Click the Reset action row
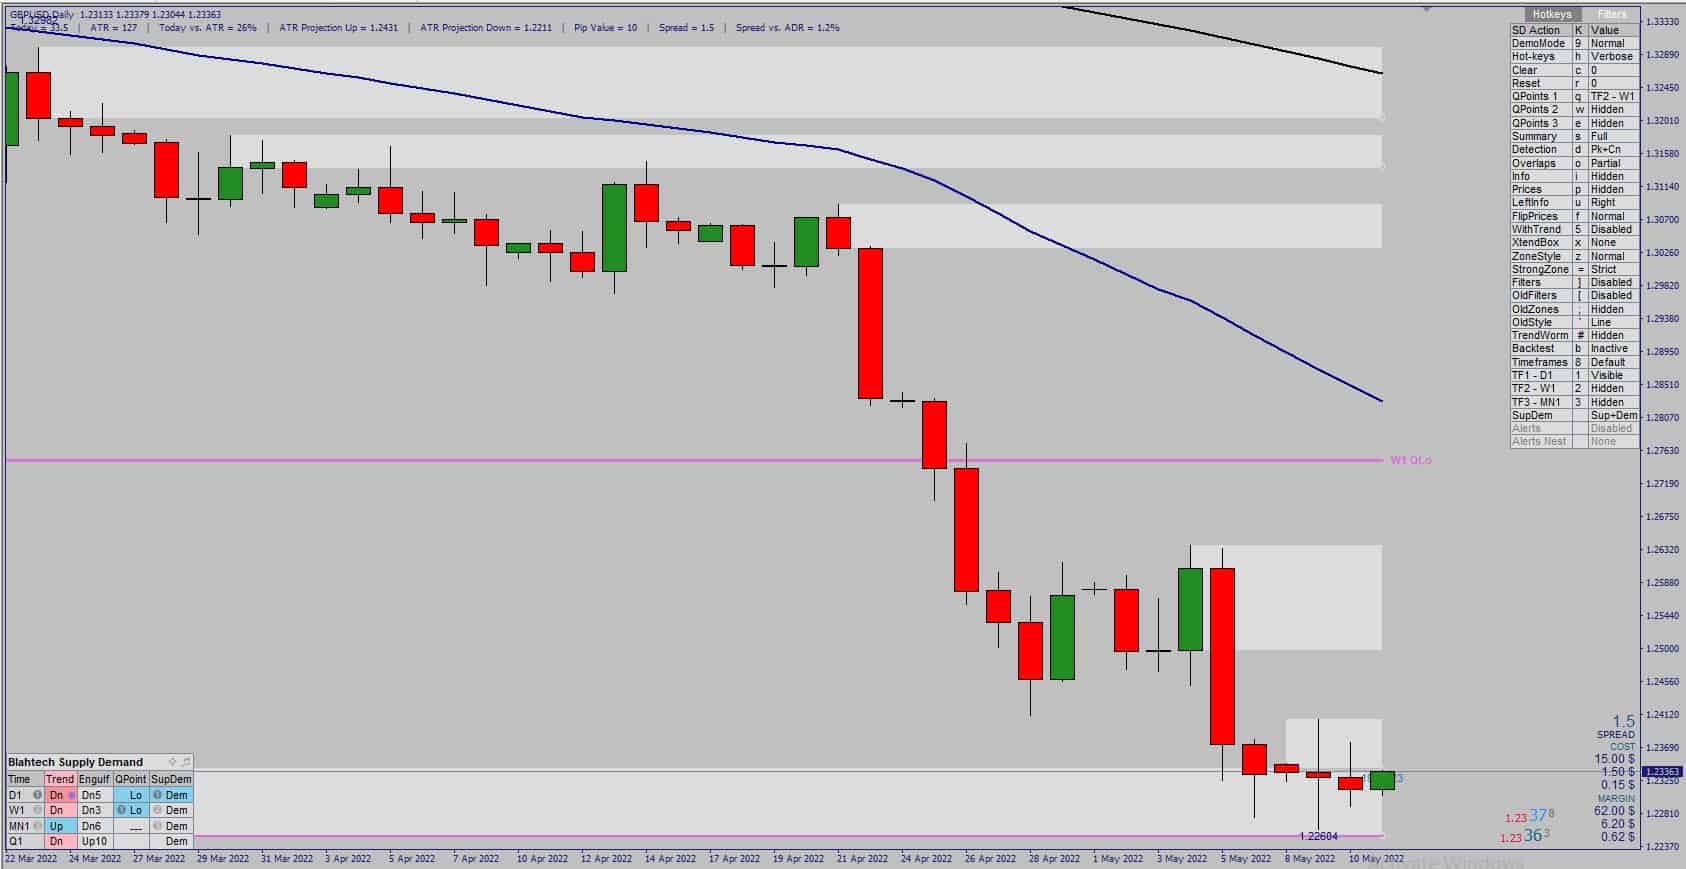The height and width of the screenshot is (869, 1686). [1575, 84]
